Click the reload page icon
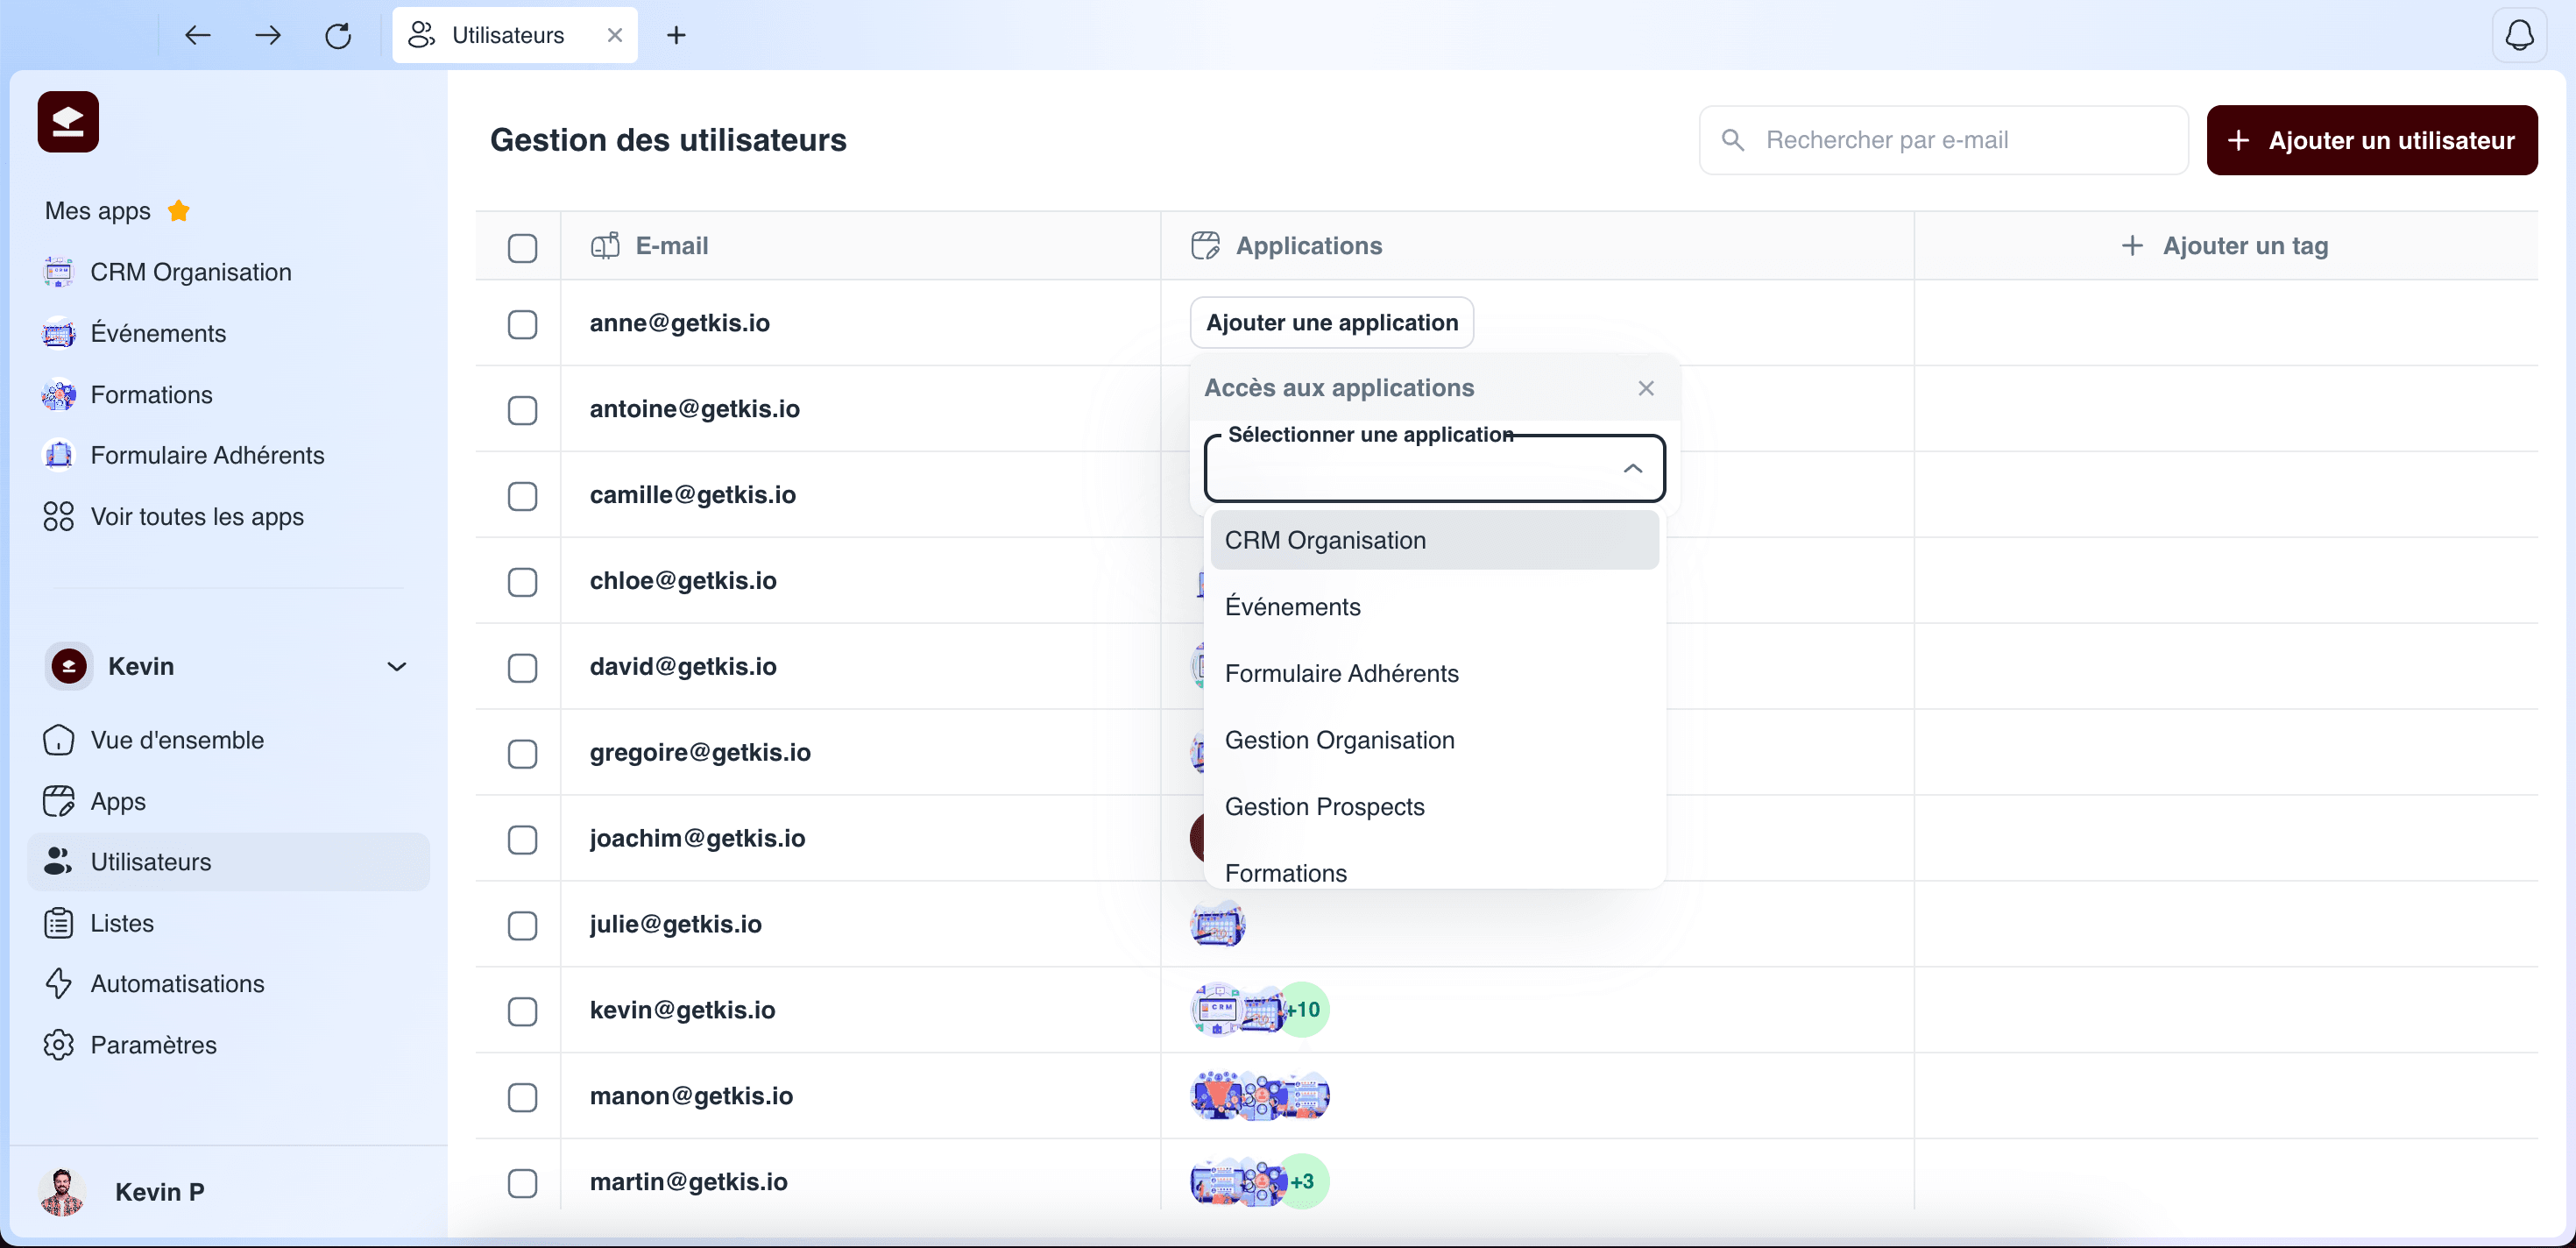2576x1248 pixels. (338, 35)
